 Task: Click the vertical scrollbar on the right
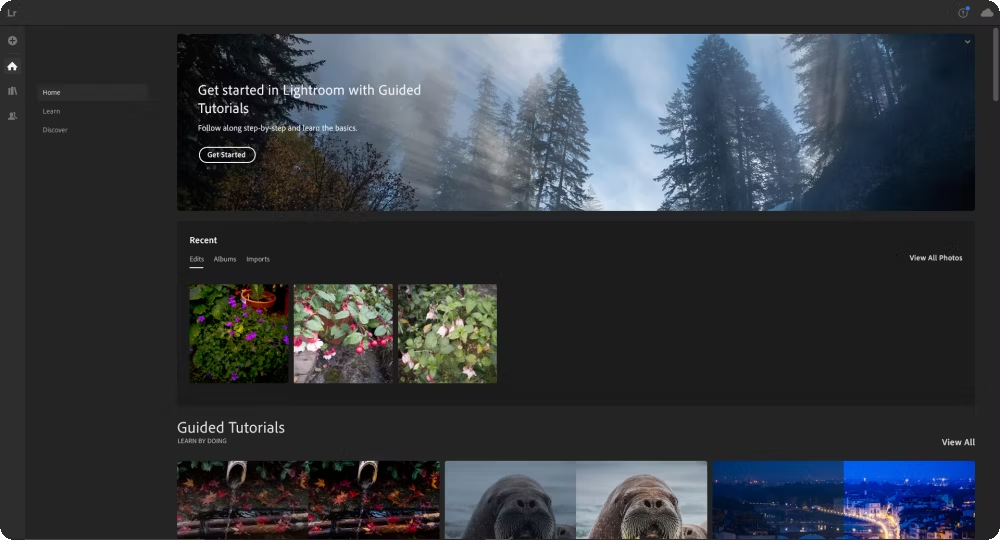pyautogui.click(x=996, y=64)
